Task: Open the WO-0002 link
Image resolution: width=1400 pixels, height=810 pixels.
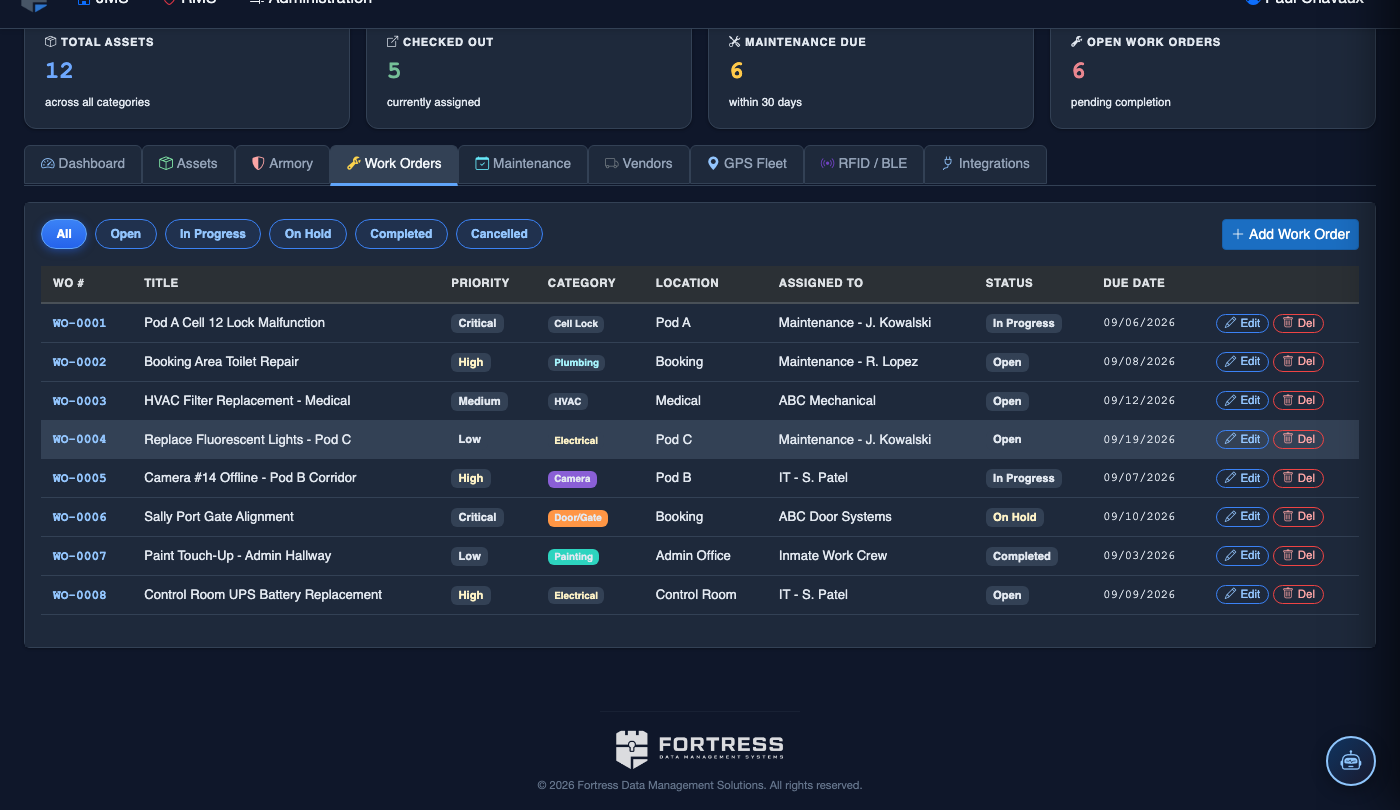Action: click(x=80, y=362)
